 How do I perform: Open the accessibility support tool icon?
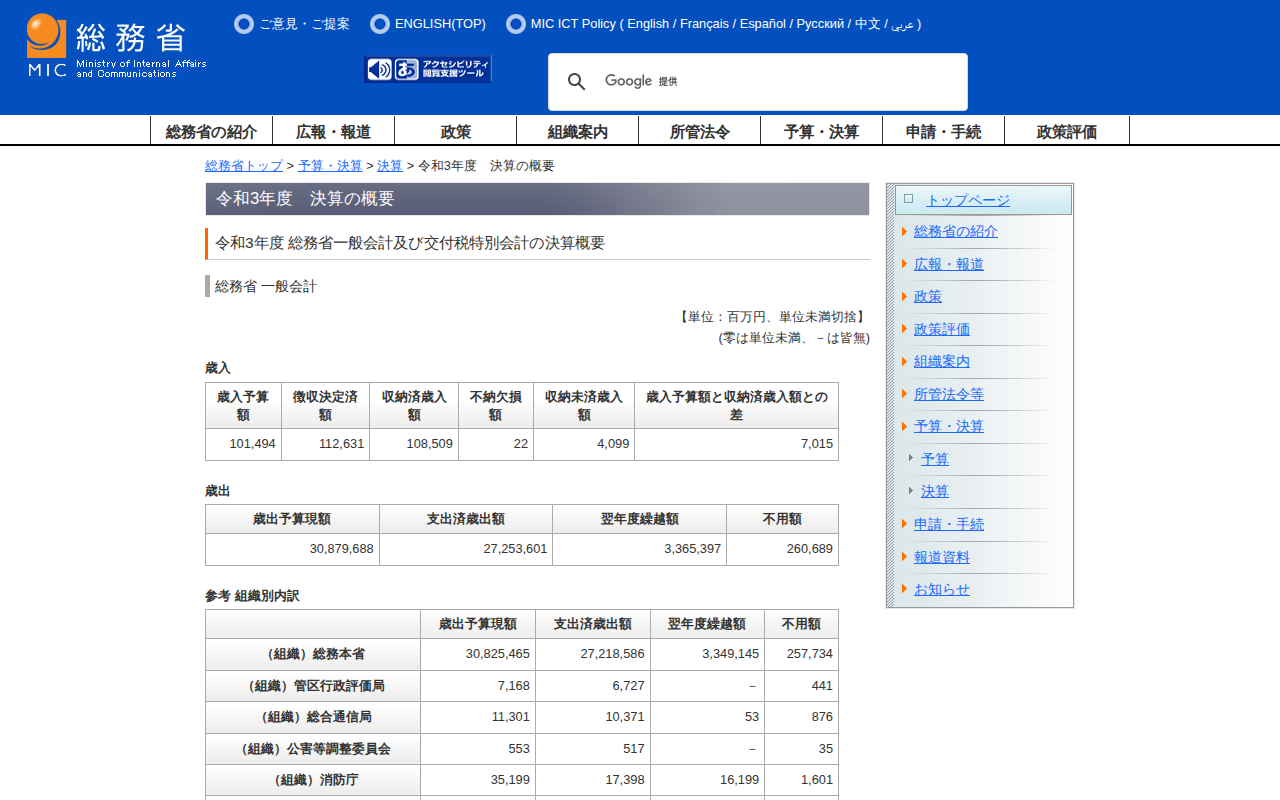(428, 69)
